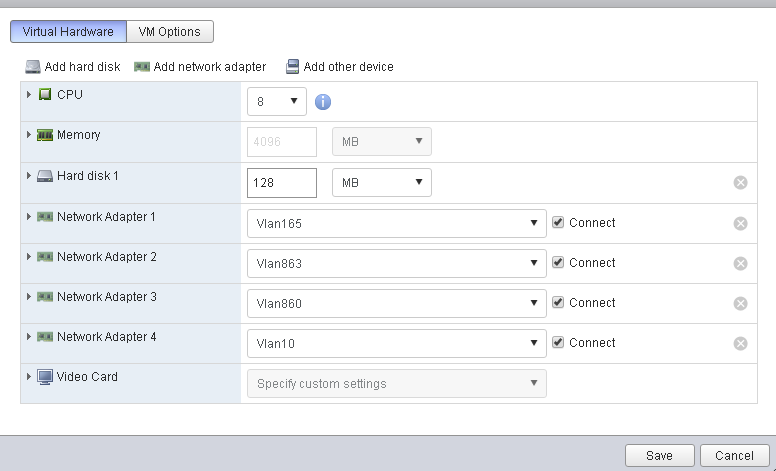Expand the Hard disk 1 row
The width and height of the screenshot is (776, 471).
(29, 176)
